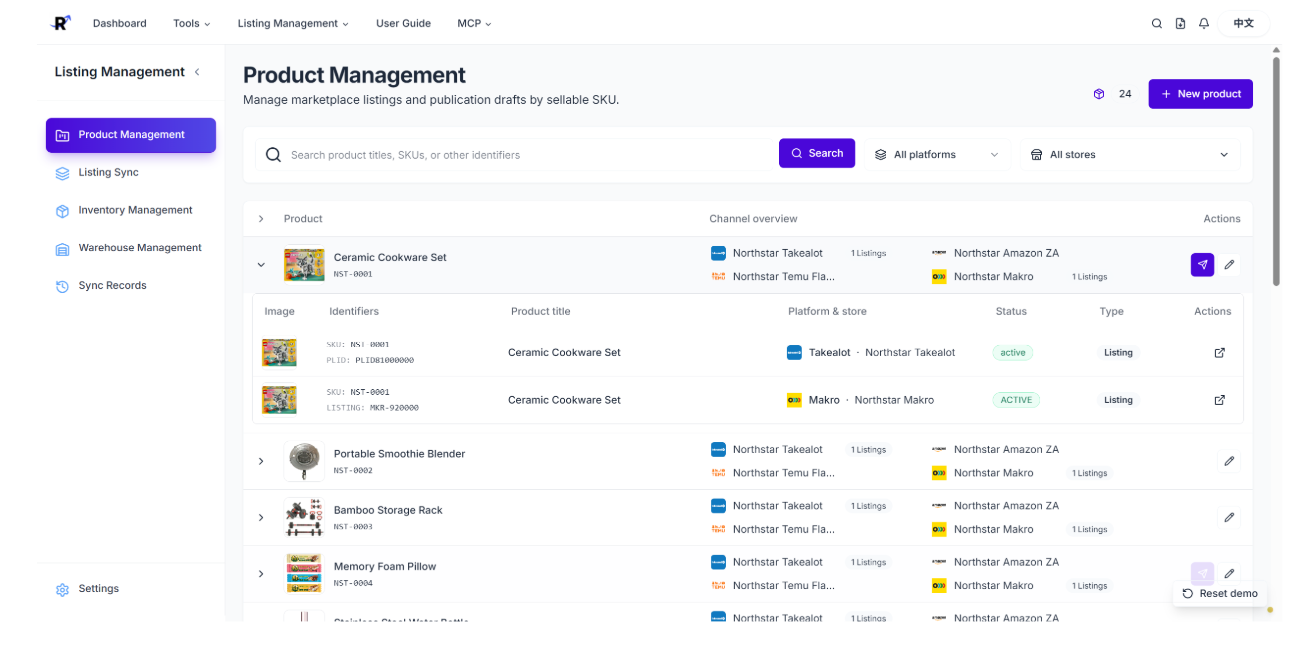This screenshot has height=650, width=1313.
Task: Go to Dashboard in top navigation
Action: (x=120, y=23)
